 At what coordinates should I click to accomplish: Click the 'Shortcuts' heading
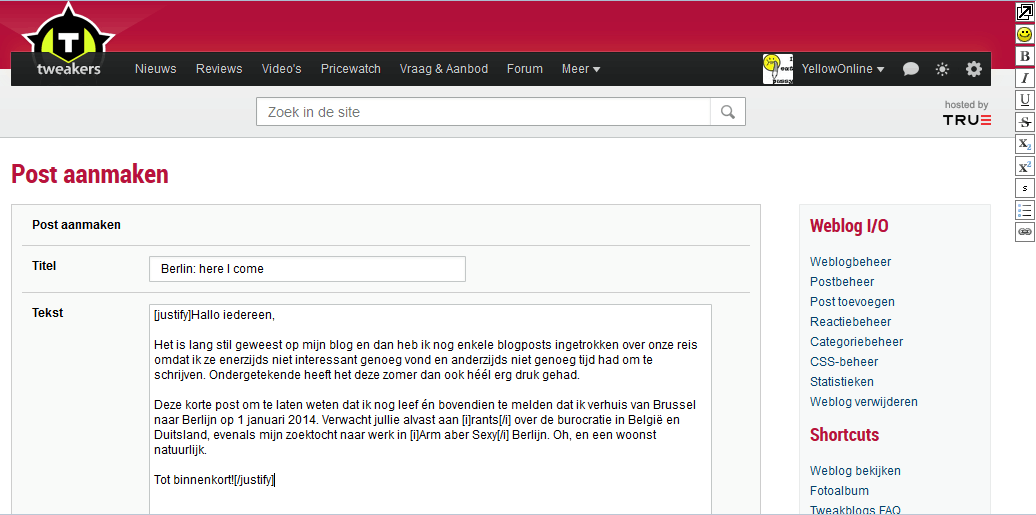pyautogui.click(x=844, y=435)
